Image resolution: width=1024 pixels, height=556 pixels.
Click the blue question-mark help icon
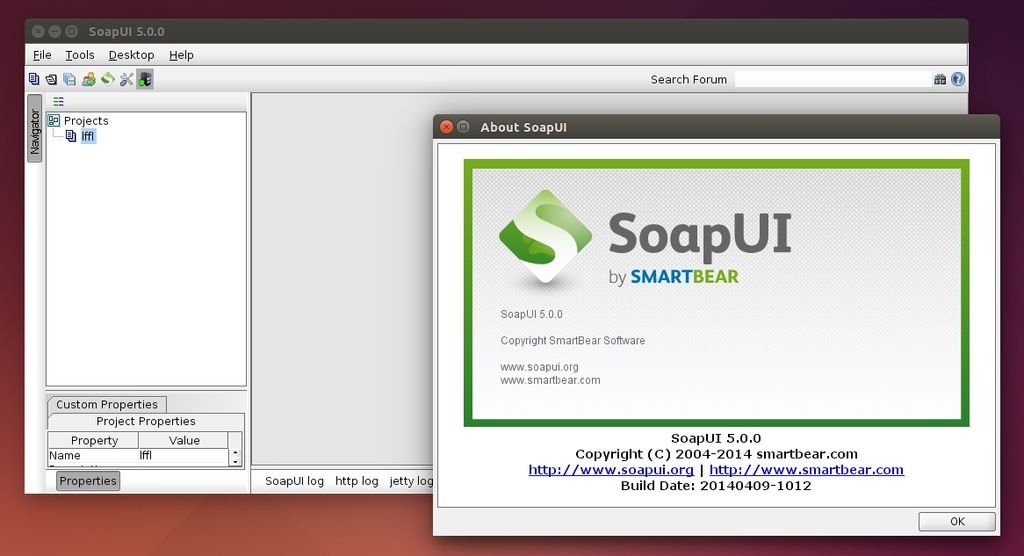(957, 79)
